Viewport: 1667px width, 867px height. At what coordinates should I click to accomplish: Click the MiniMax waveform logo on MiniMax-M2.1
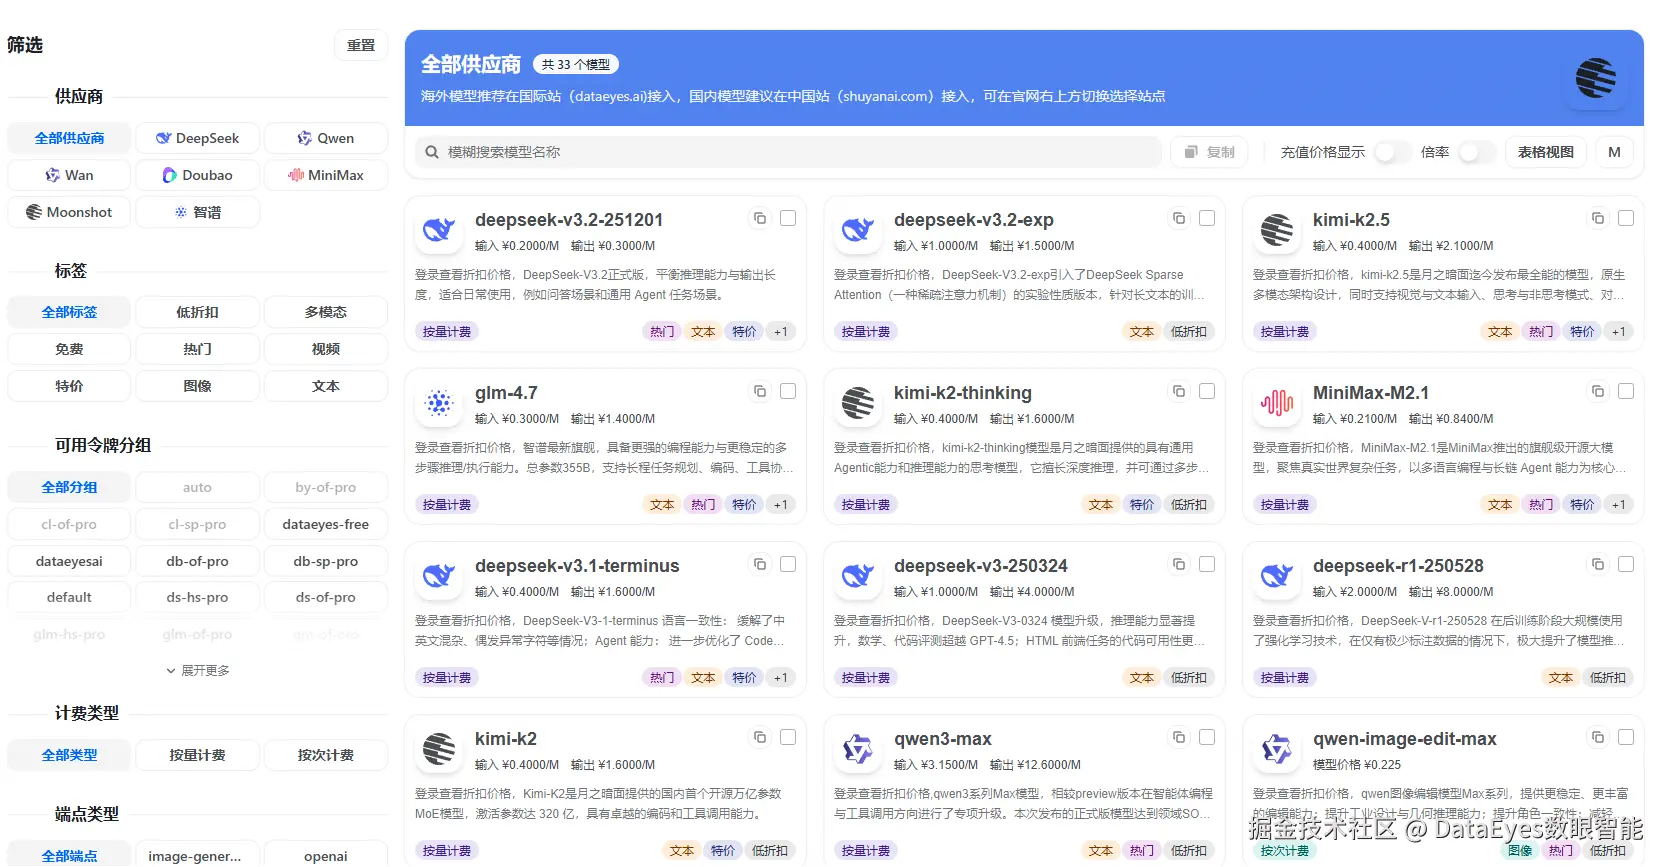1277,403
